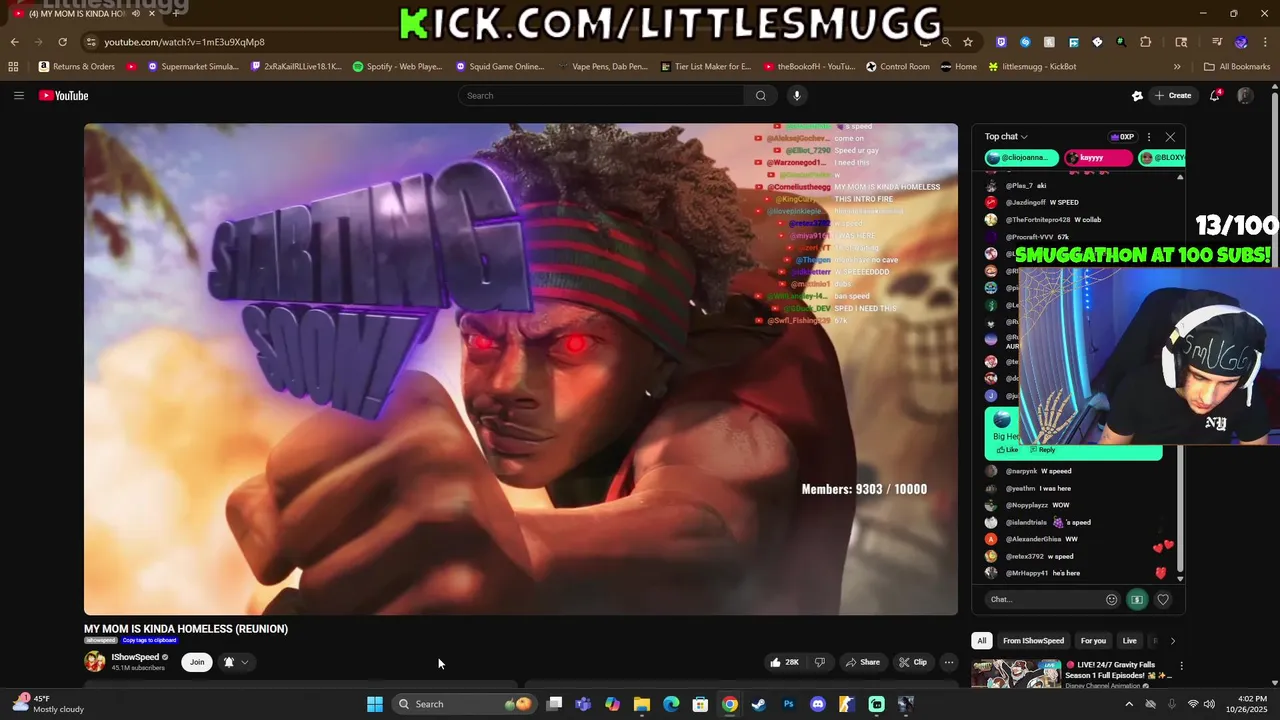1280x720 pixels.
Task: Open YouTube account avatar menu
Action: coord(1245,96)
